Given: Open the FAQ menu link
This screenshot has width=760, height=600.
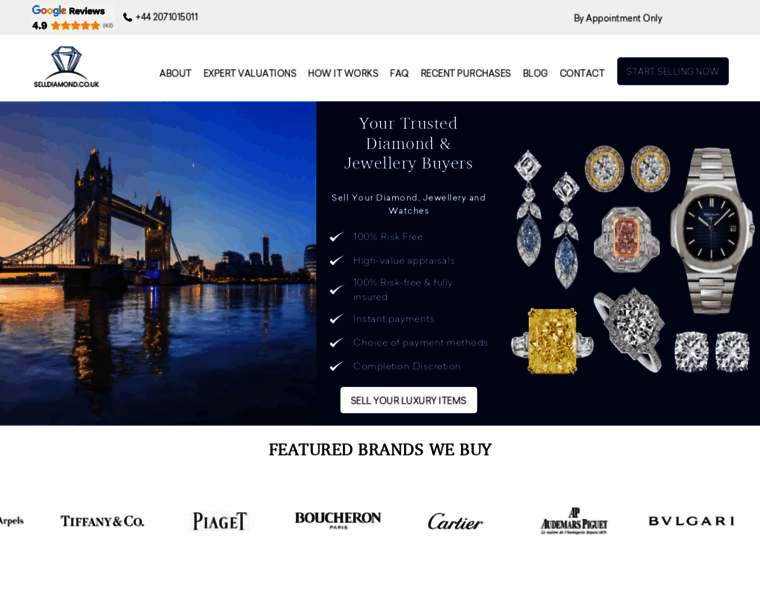Looking at the screenshot, I should (x=399, y=73).
